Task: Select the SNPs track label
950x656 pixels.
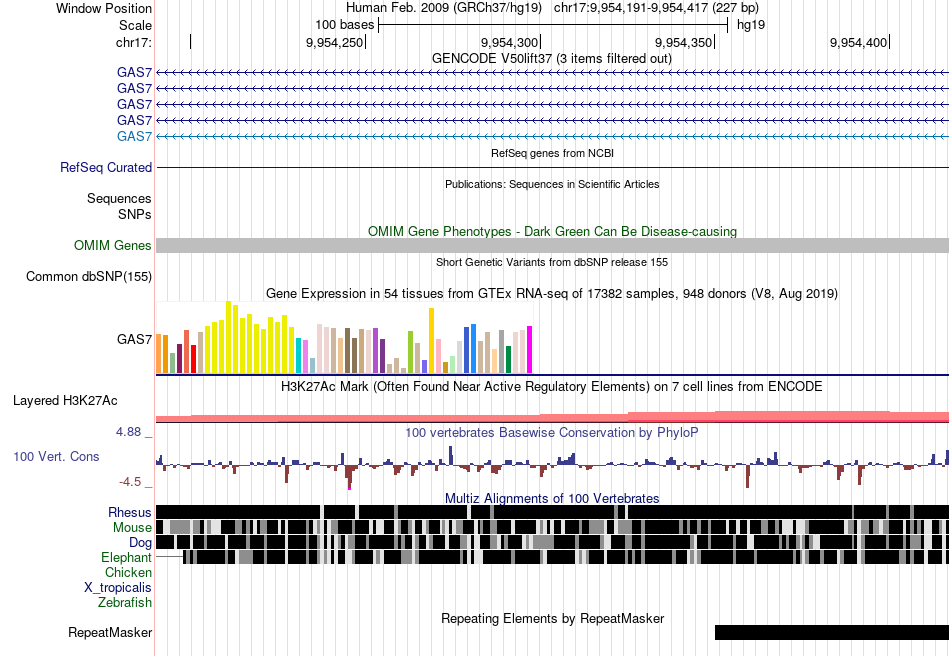Action: [x=135, y=214]
